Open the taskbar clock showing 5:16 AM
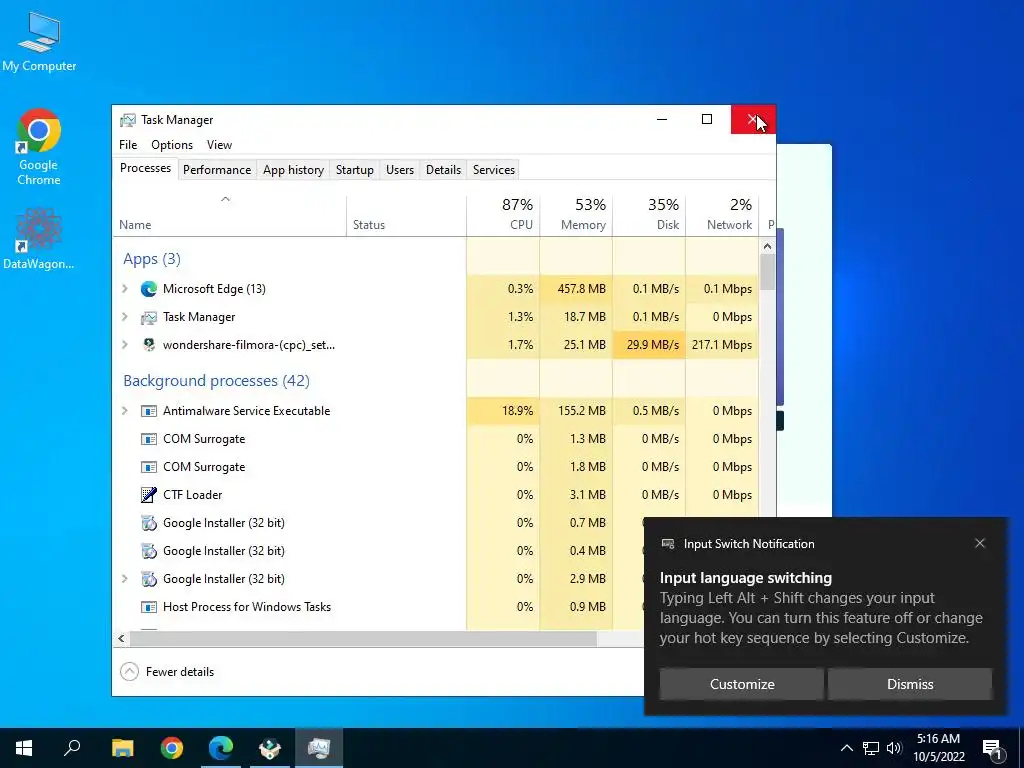Viewport: 1024px width, 768px height. pyautogui.click(x=938, y=748)
